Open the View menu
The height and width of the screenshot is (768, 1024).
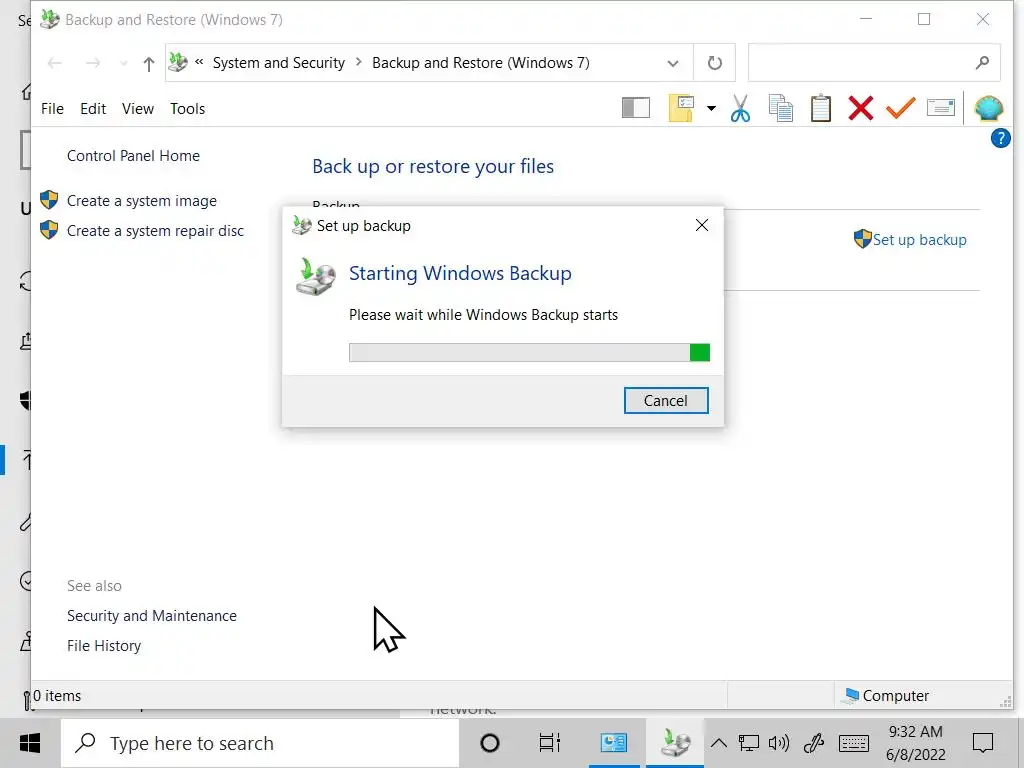pos(138,108)
